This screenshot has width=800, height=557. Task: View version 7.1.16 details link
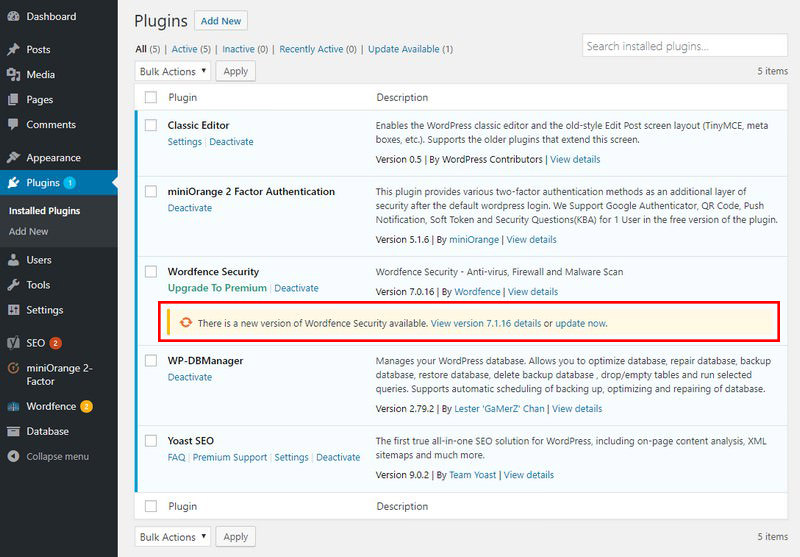pos(486,323)
